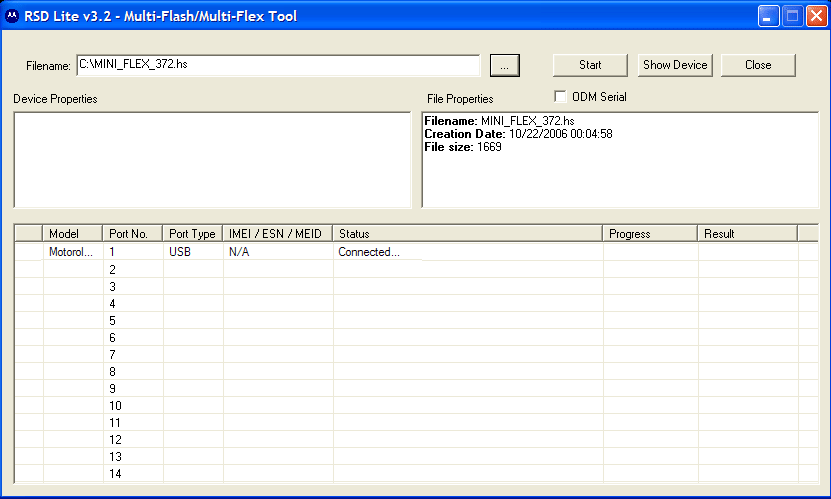Click the Show Device button
The height and width of the screenshot is (499, 831).
(x=675, y=65)
